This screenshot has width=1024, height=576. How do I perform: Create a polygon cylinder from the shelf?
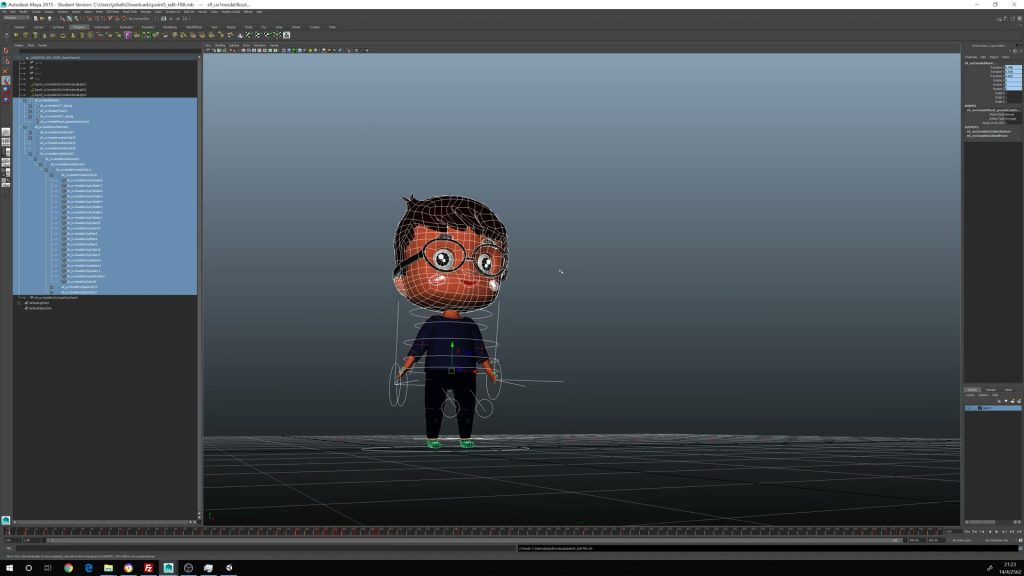tap(35, 35)
